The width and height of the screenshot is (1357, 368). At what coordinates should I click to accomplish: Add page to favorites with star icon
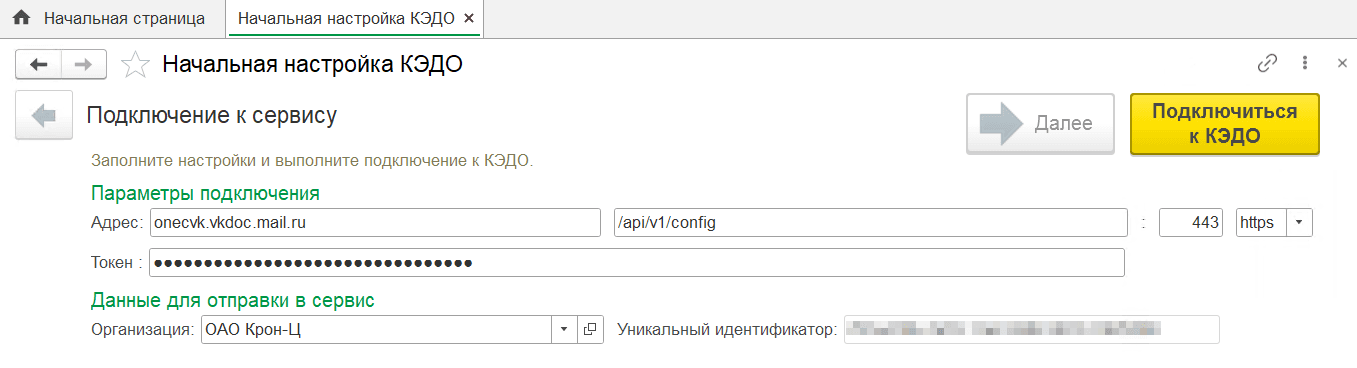click(x=134, y=65)
